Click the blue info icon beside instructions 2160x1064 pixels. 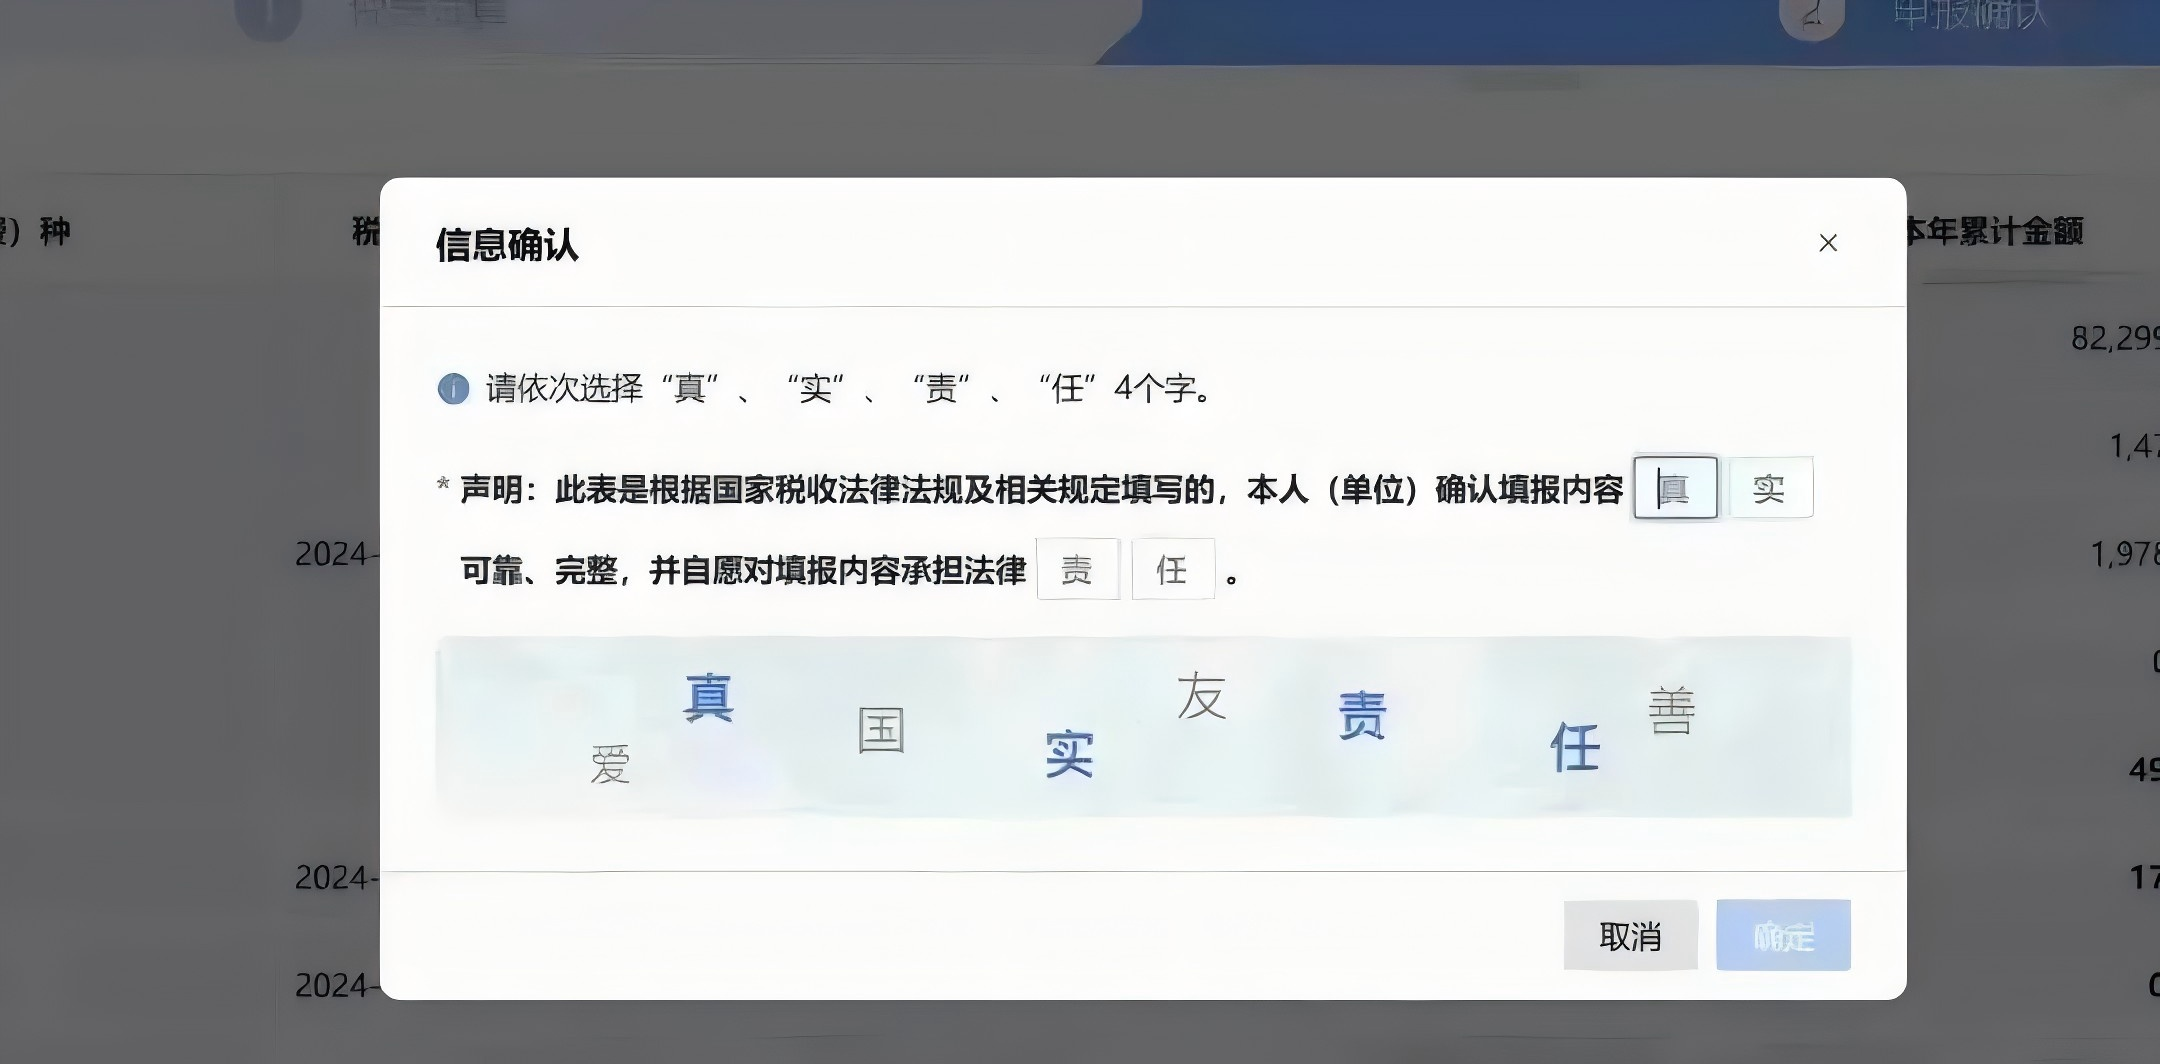tap(453, 389)
